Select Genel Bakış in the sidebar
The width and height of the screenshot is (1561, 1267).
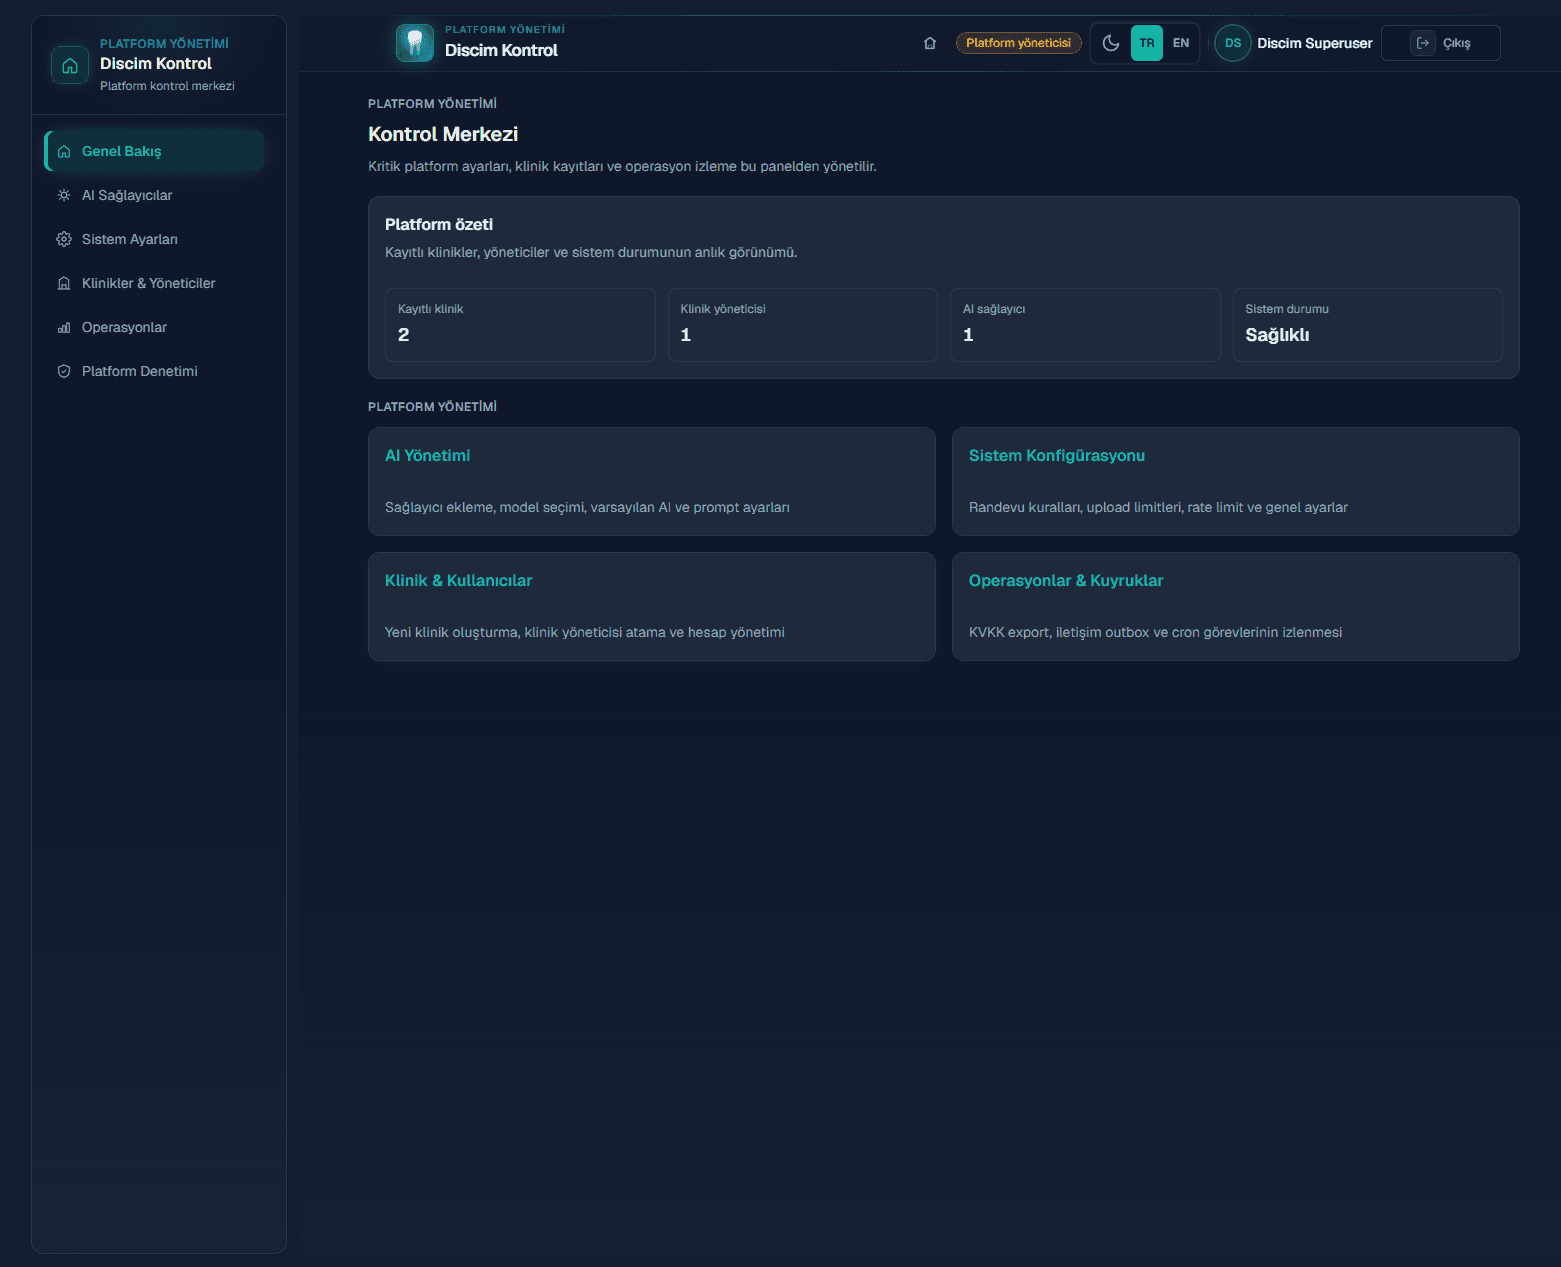pos(155,151)
